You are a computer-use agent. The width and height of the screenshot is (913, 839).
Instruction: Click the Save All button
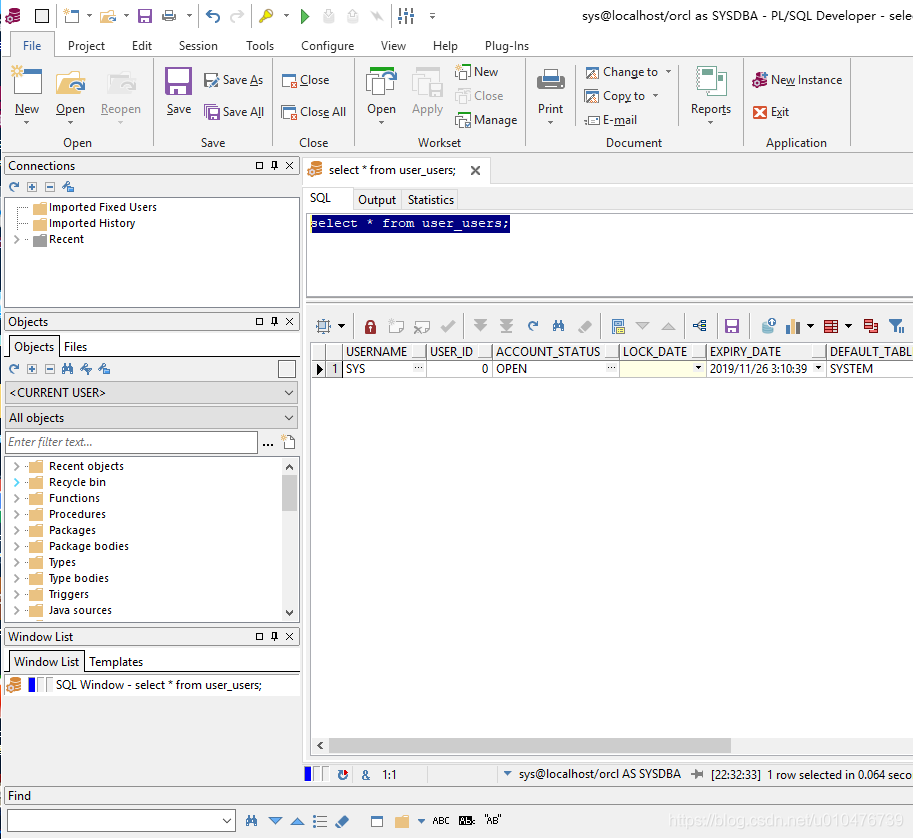(x=233, y=112)
